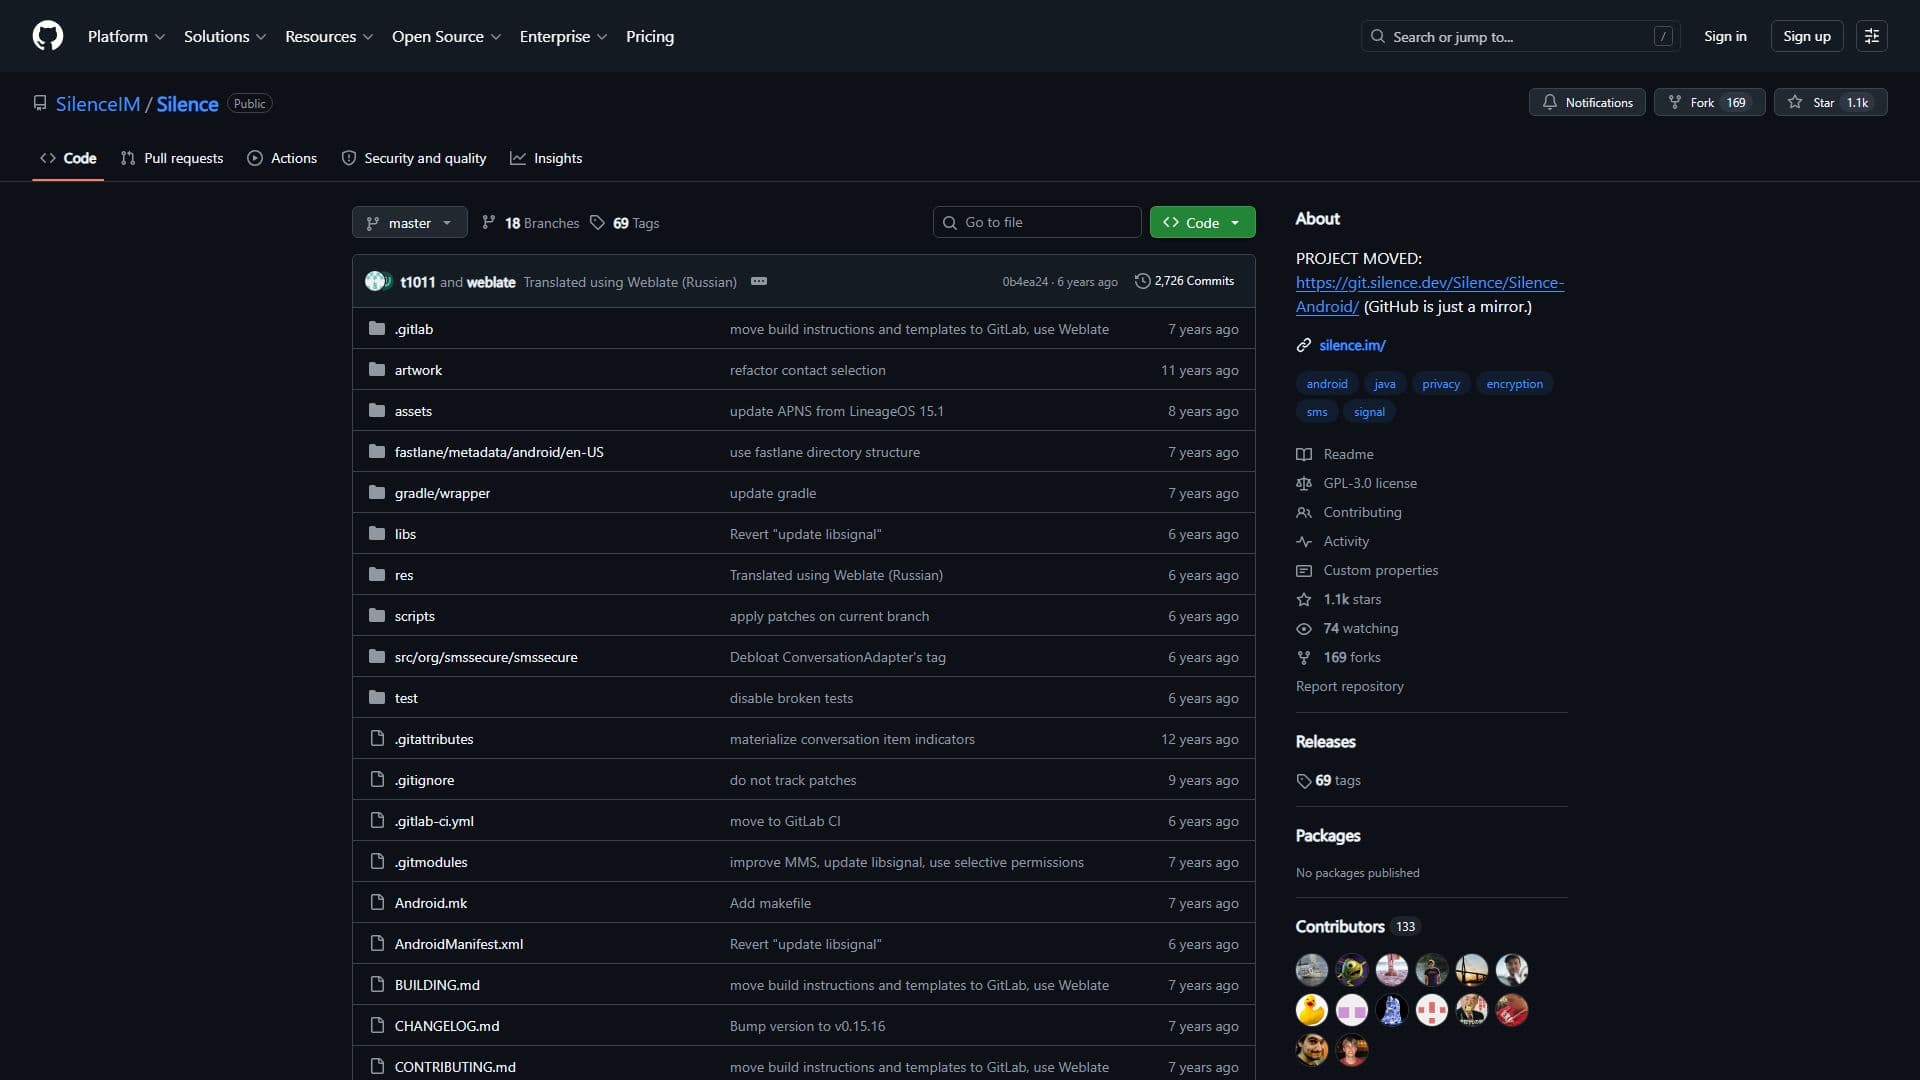Open the Security and quality tab
This screenshot has height=1080, width=1920.
[414, 158]
